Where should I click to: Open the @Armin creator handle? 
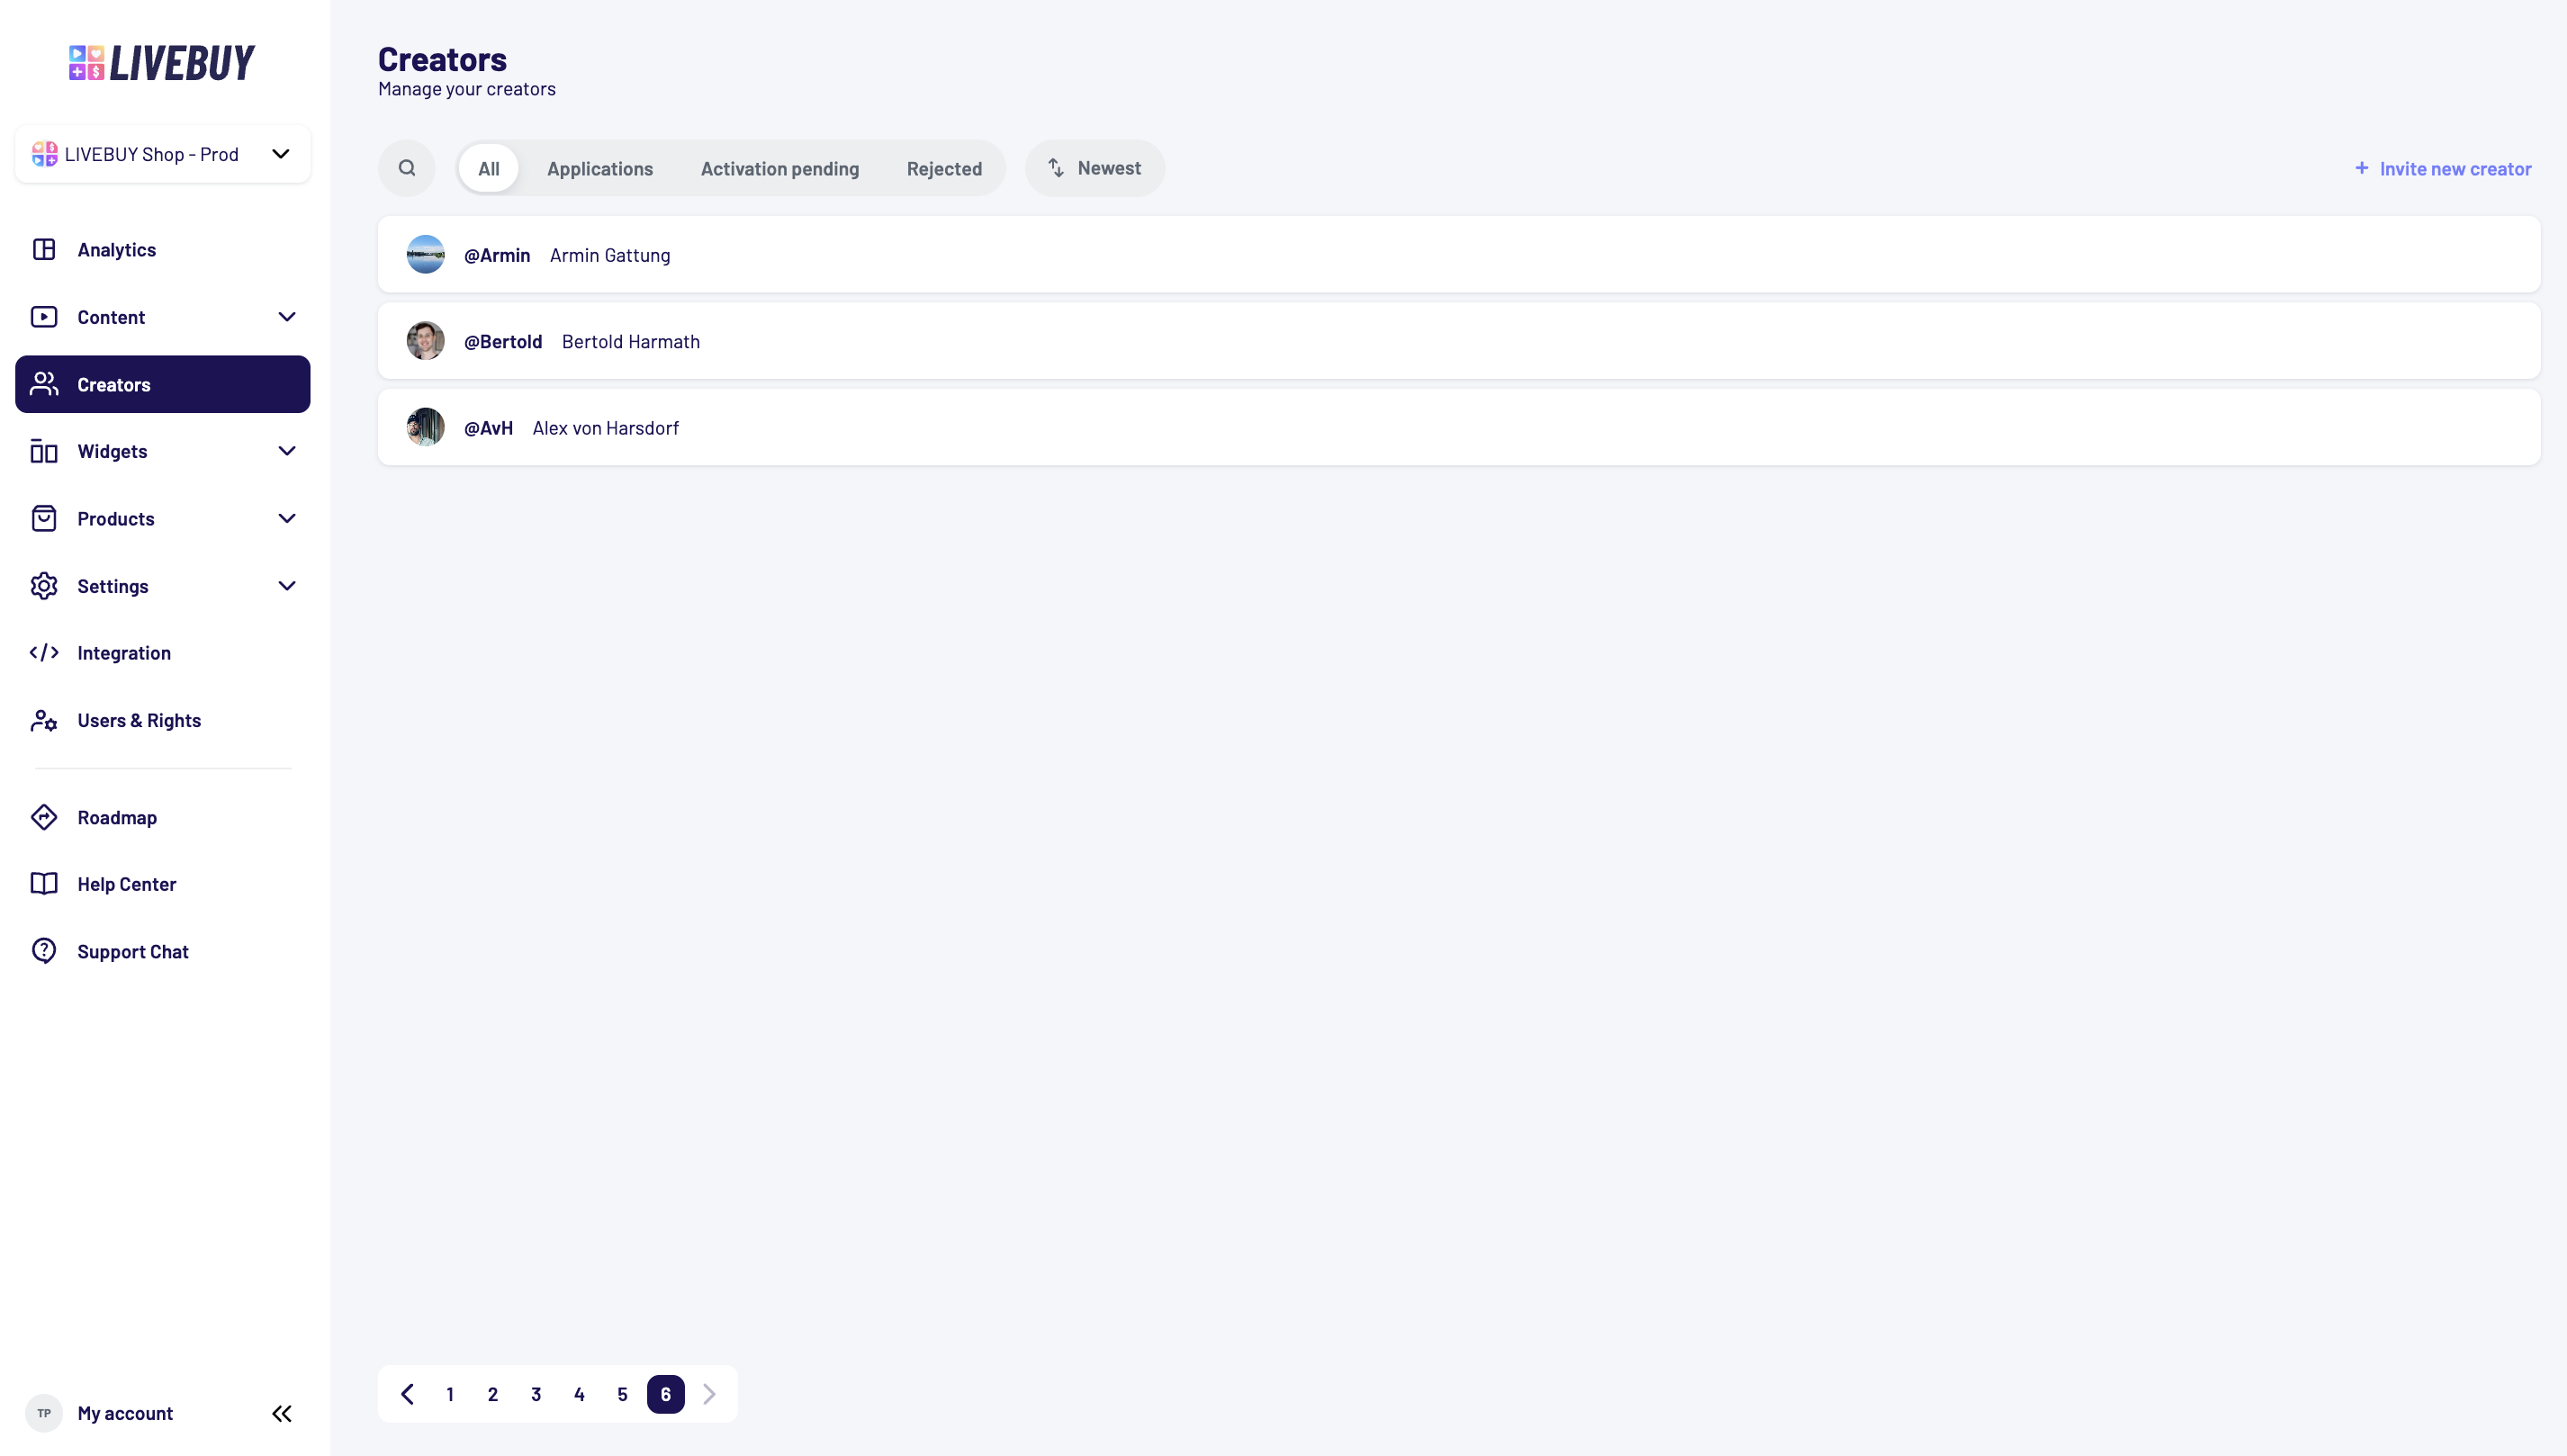tap(497, 255)
